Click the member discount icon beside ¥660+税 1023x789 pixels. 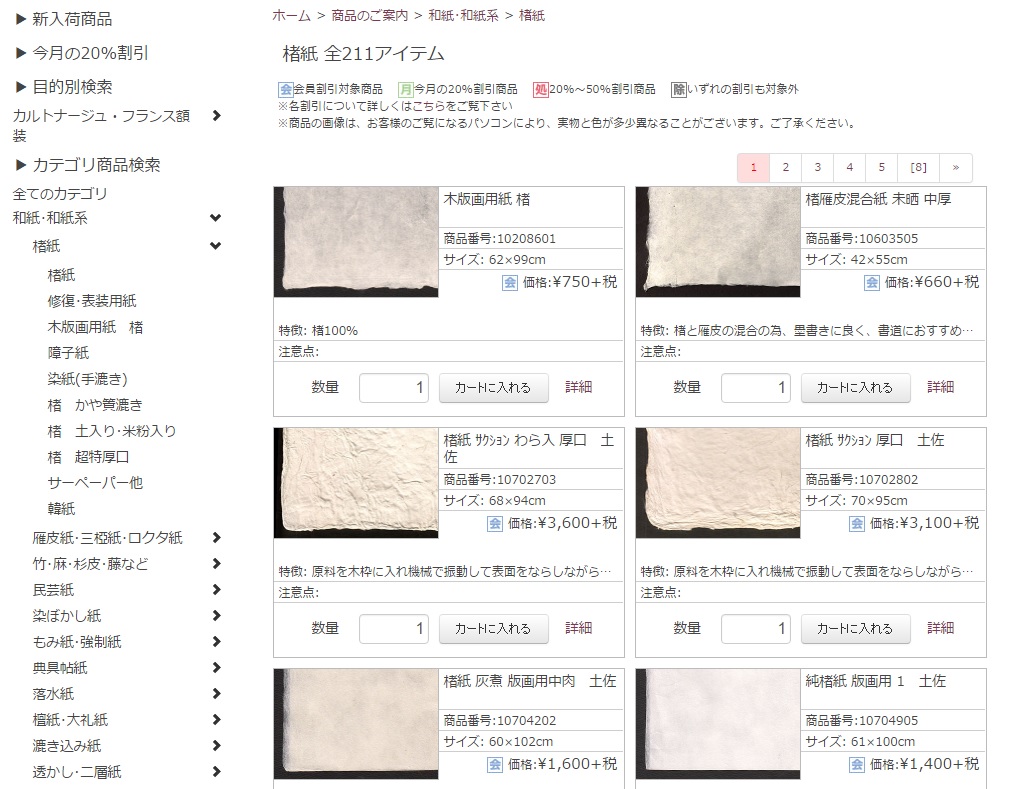pos(872,283)
